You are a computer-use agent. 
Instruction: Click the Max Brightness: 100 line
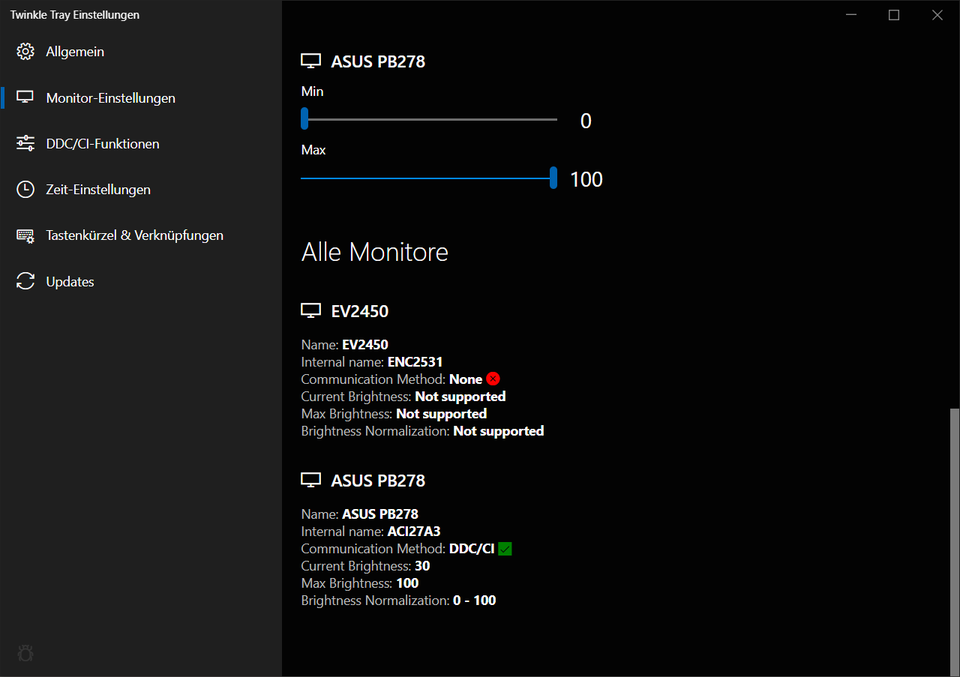[360, 583]
